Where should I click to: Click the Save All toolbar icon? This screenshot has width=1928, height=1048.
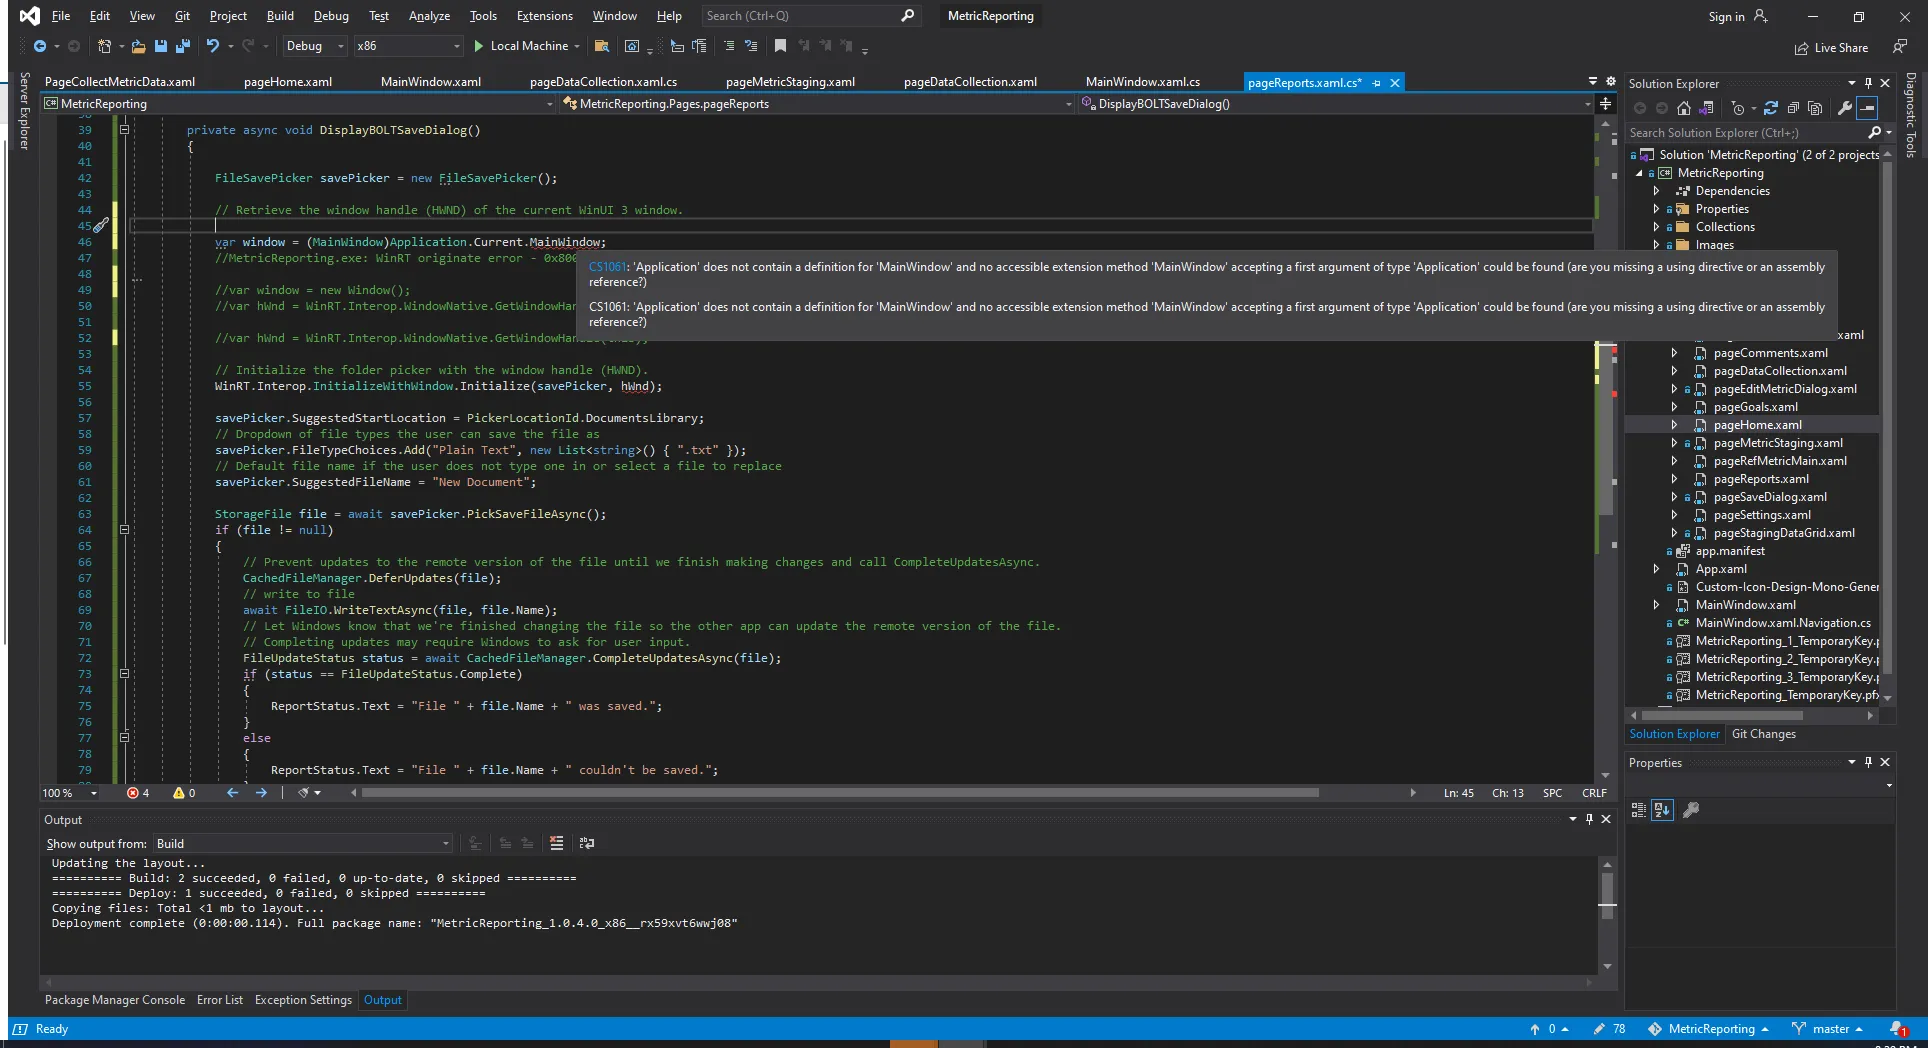pos(182,46)
